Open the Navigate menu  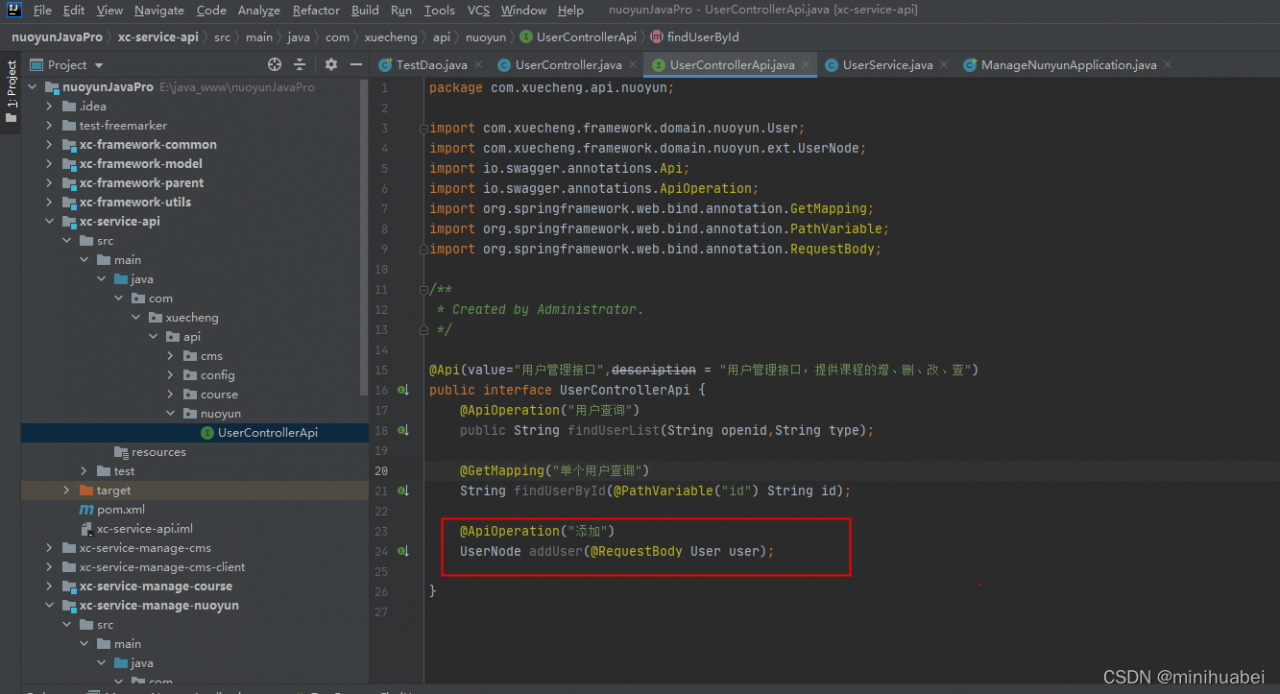pyautogui.click(x=159, y=10)
